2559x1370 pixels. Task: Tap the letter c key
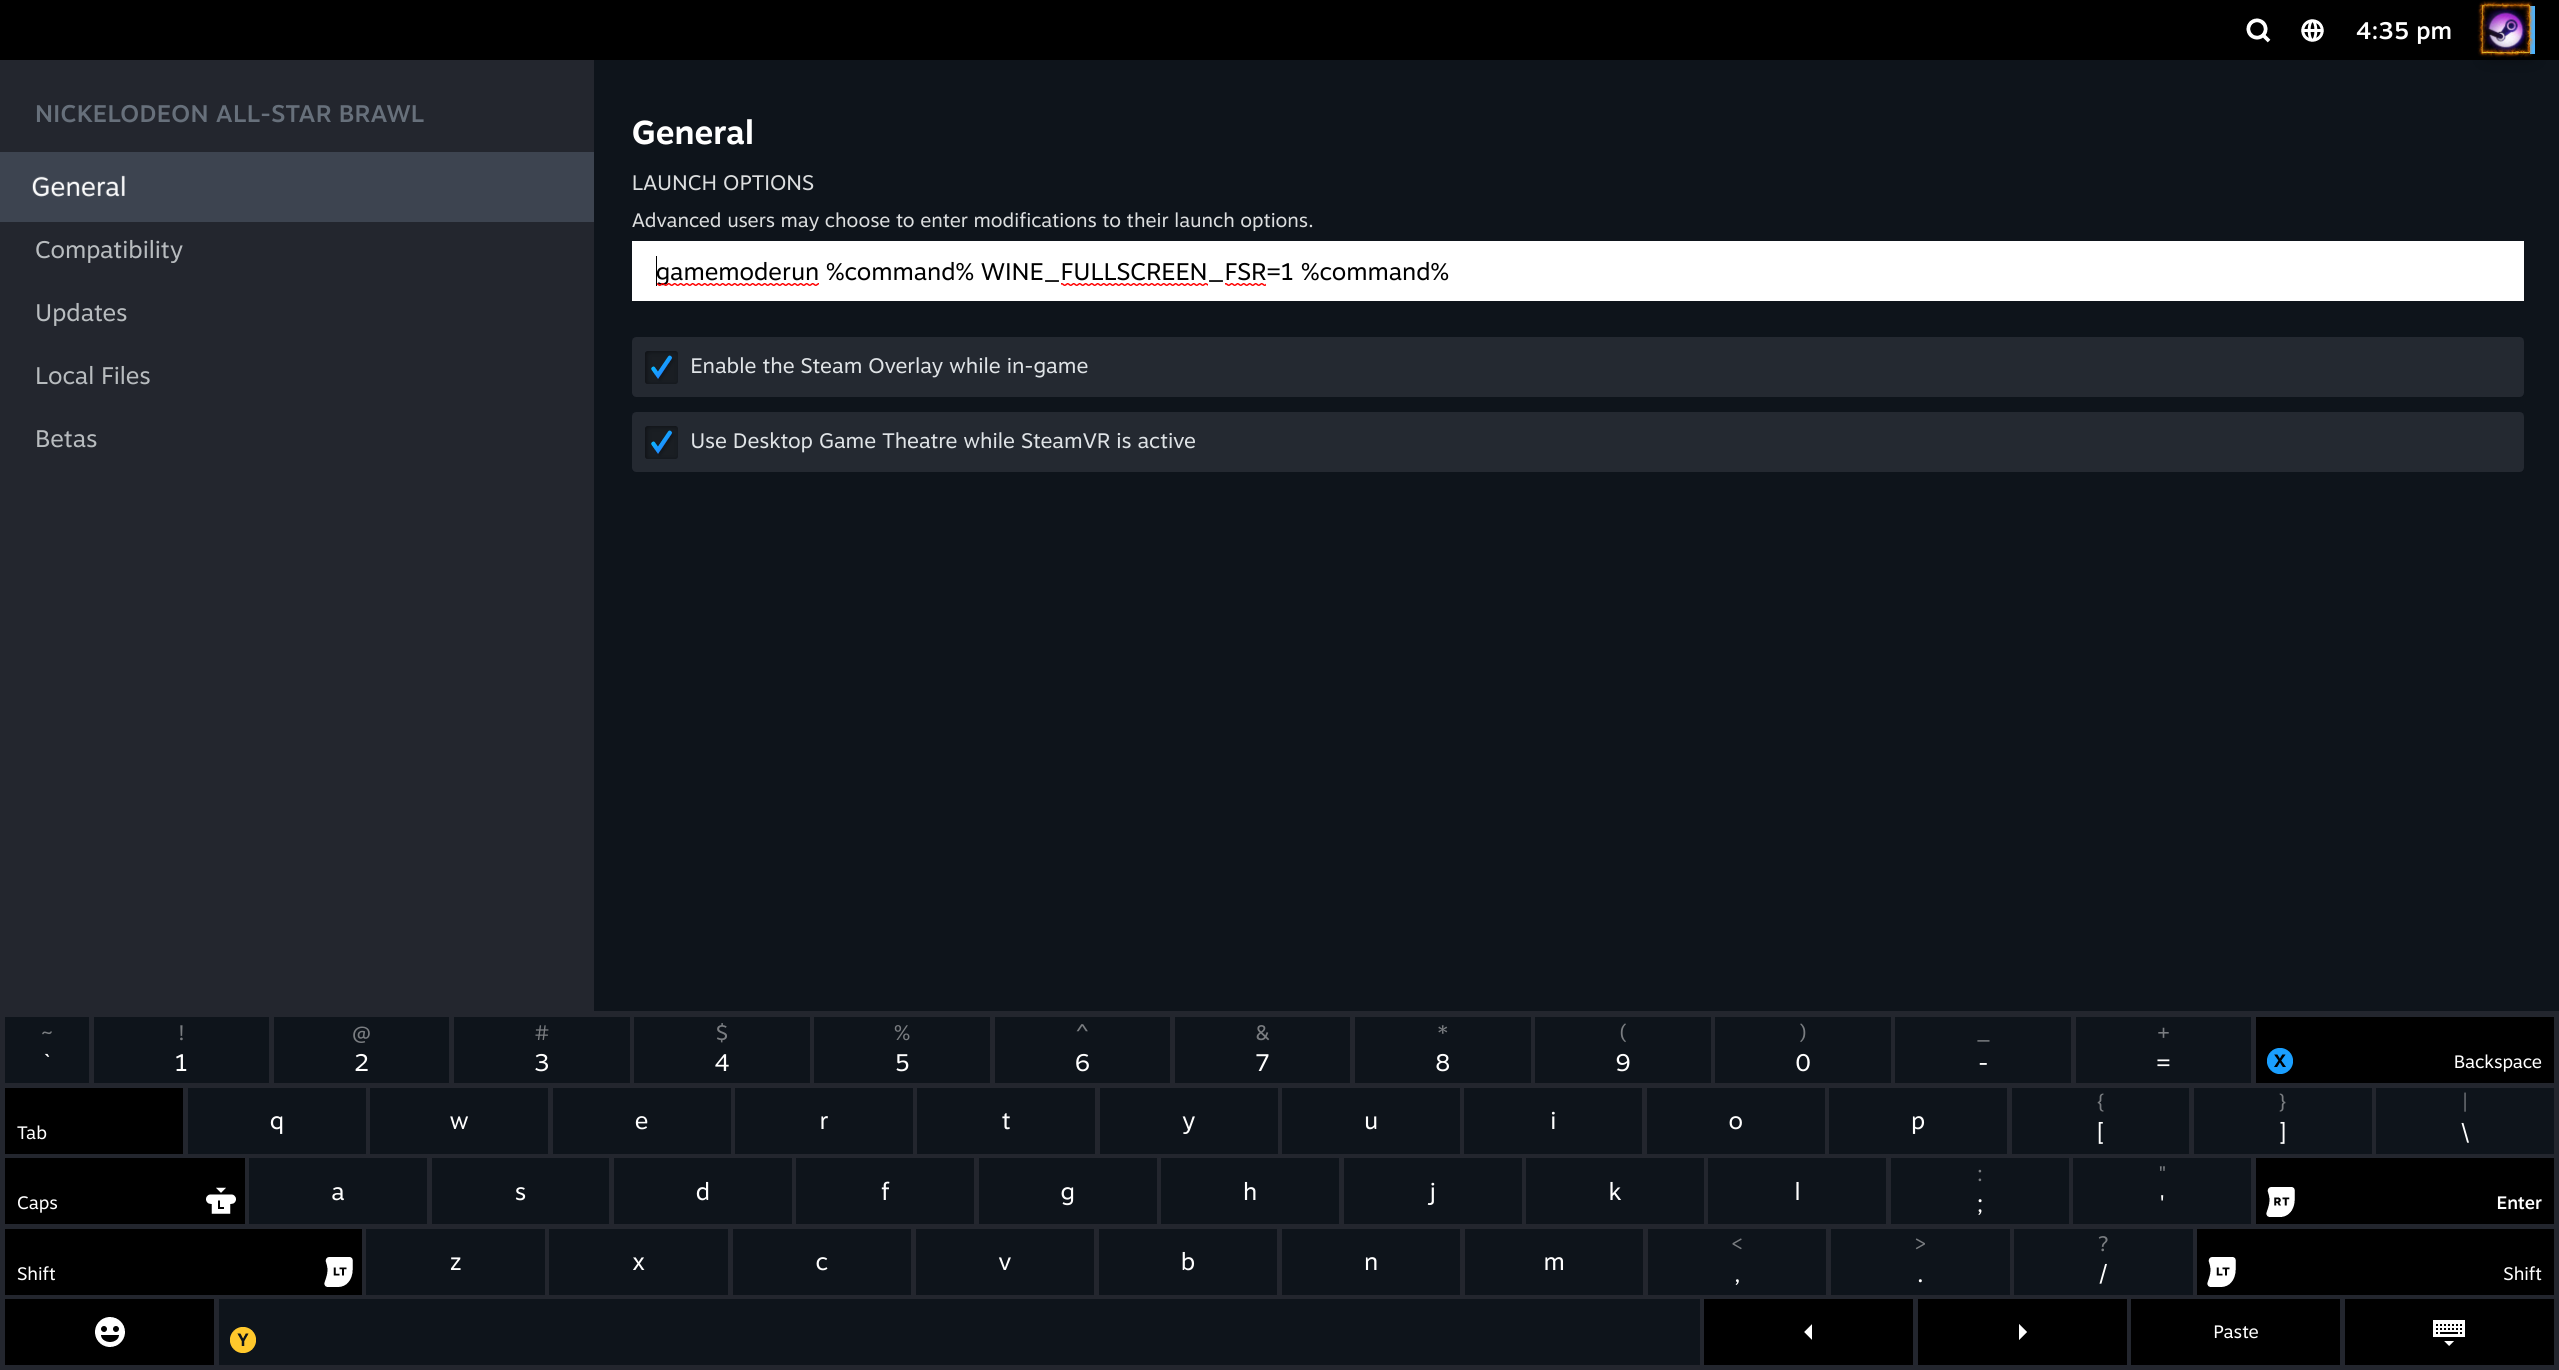click(x=821, y=1262)
